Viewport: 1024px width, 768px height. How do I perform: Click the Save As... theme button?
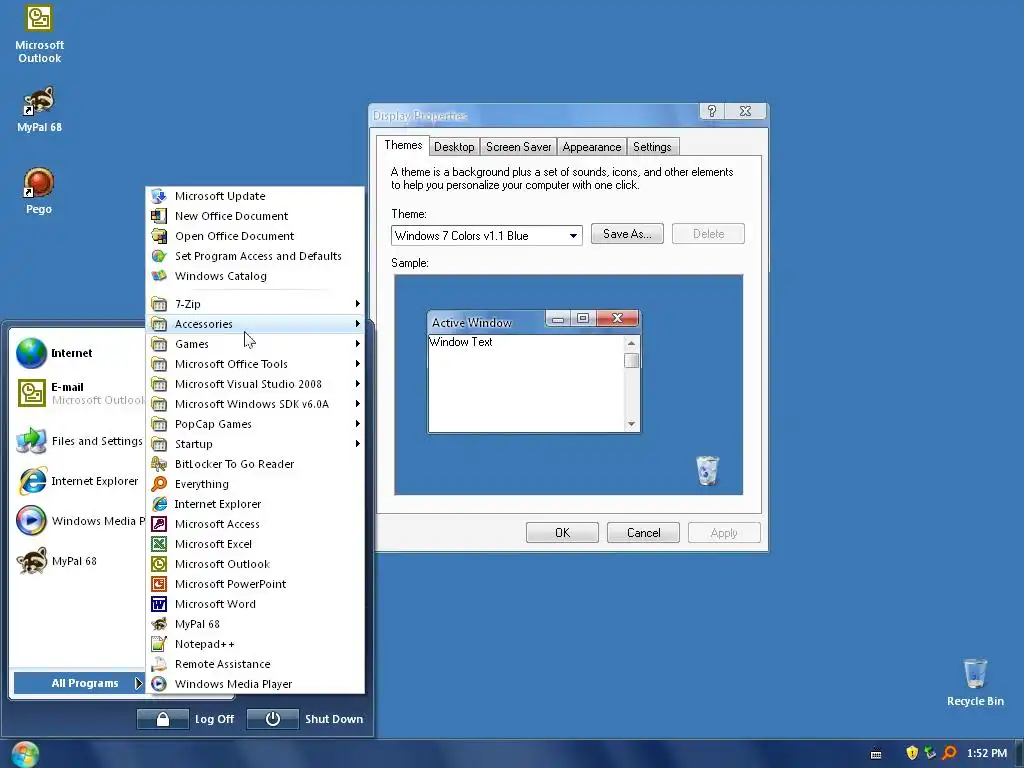coord(627,234)
